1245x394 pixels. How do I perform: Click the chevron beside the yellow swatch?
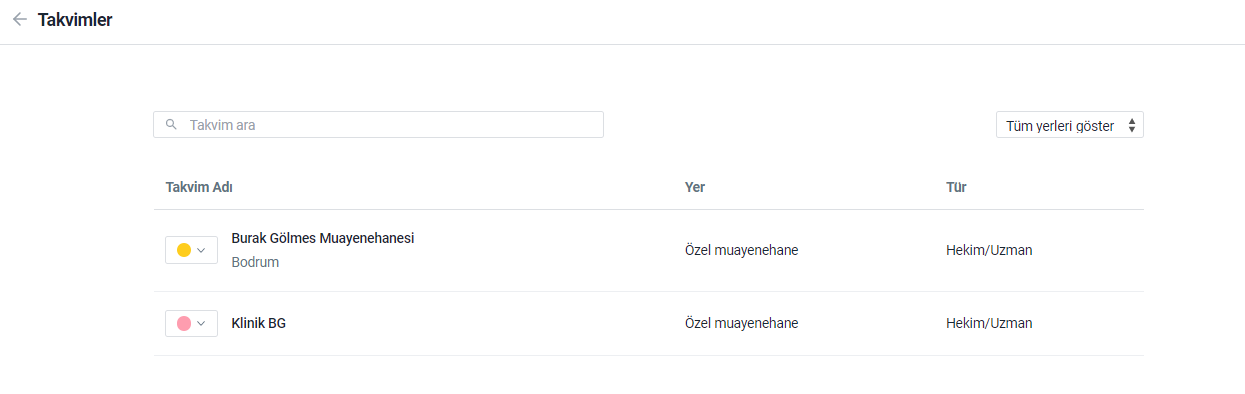(202, 250)
